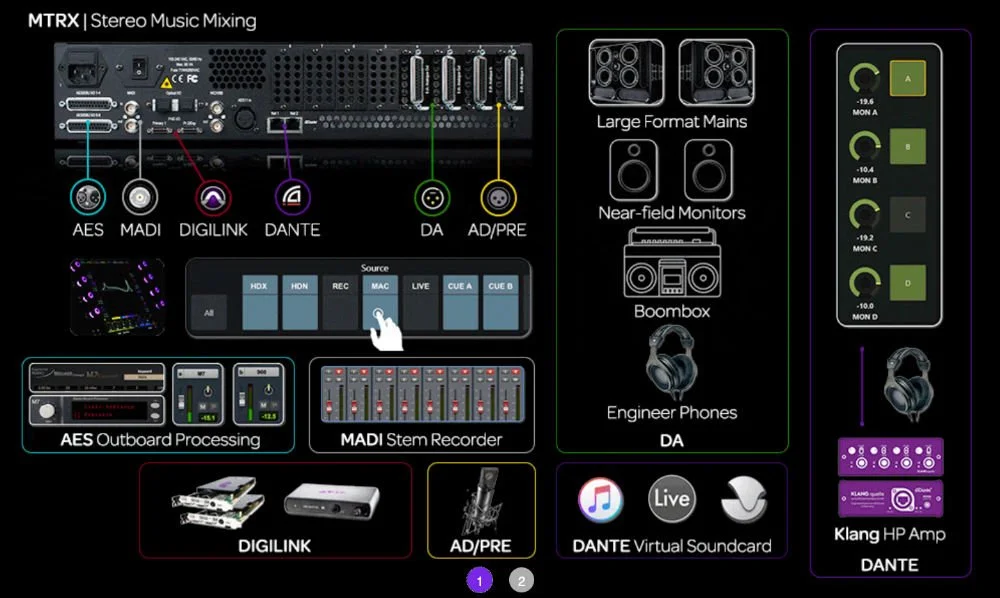Select the right Large Format Mains speaker
Screen dimensions: 1000x598
pyautogui.click(x=716, y=72)
